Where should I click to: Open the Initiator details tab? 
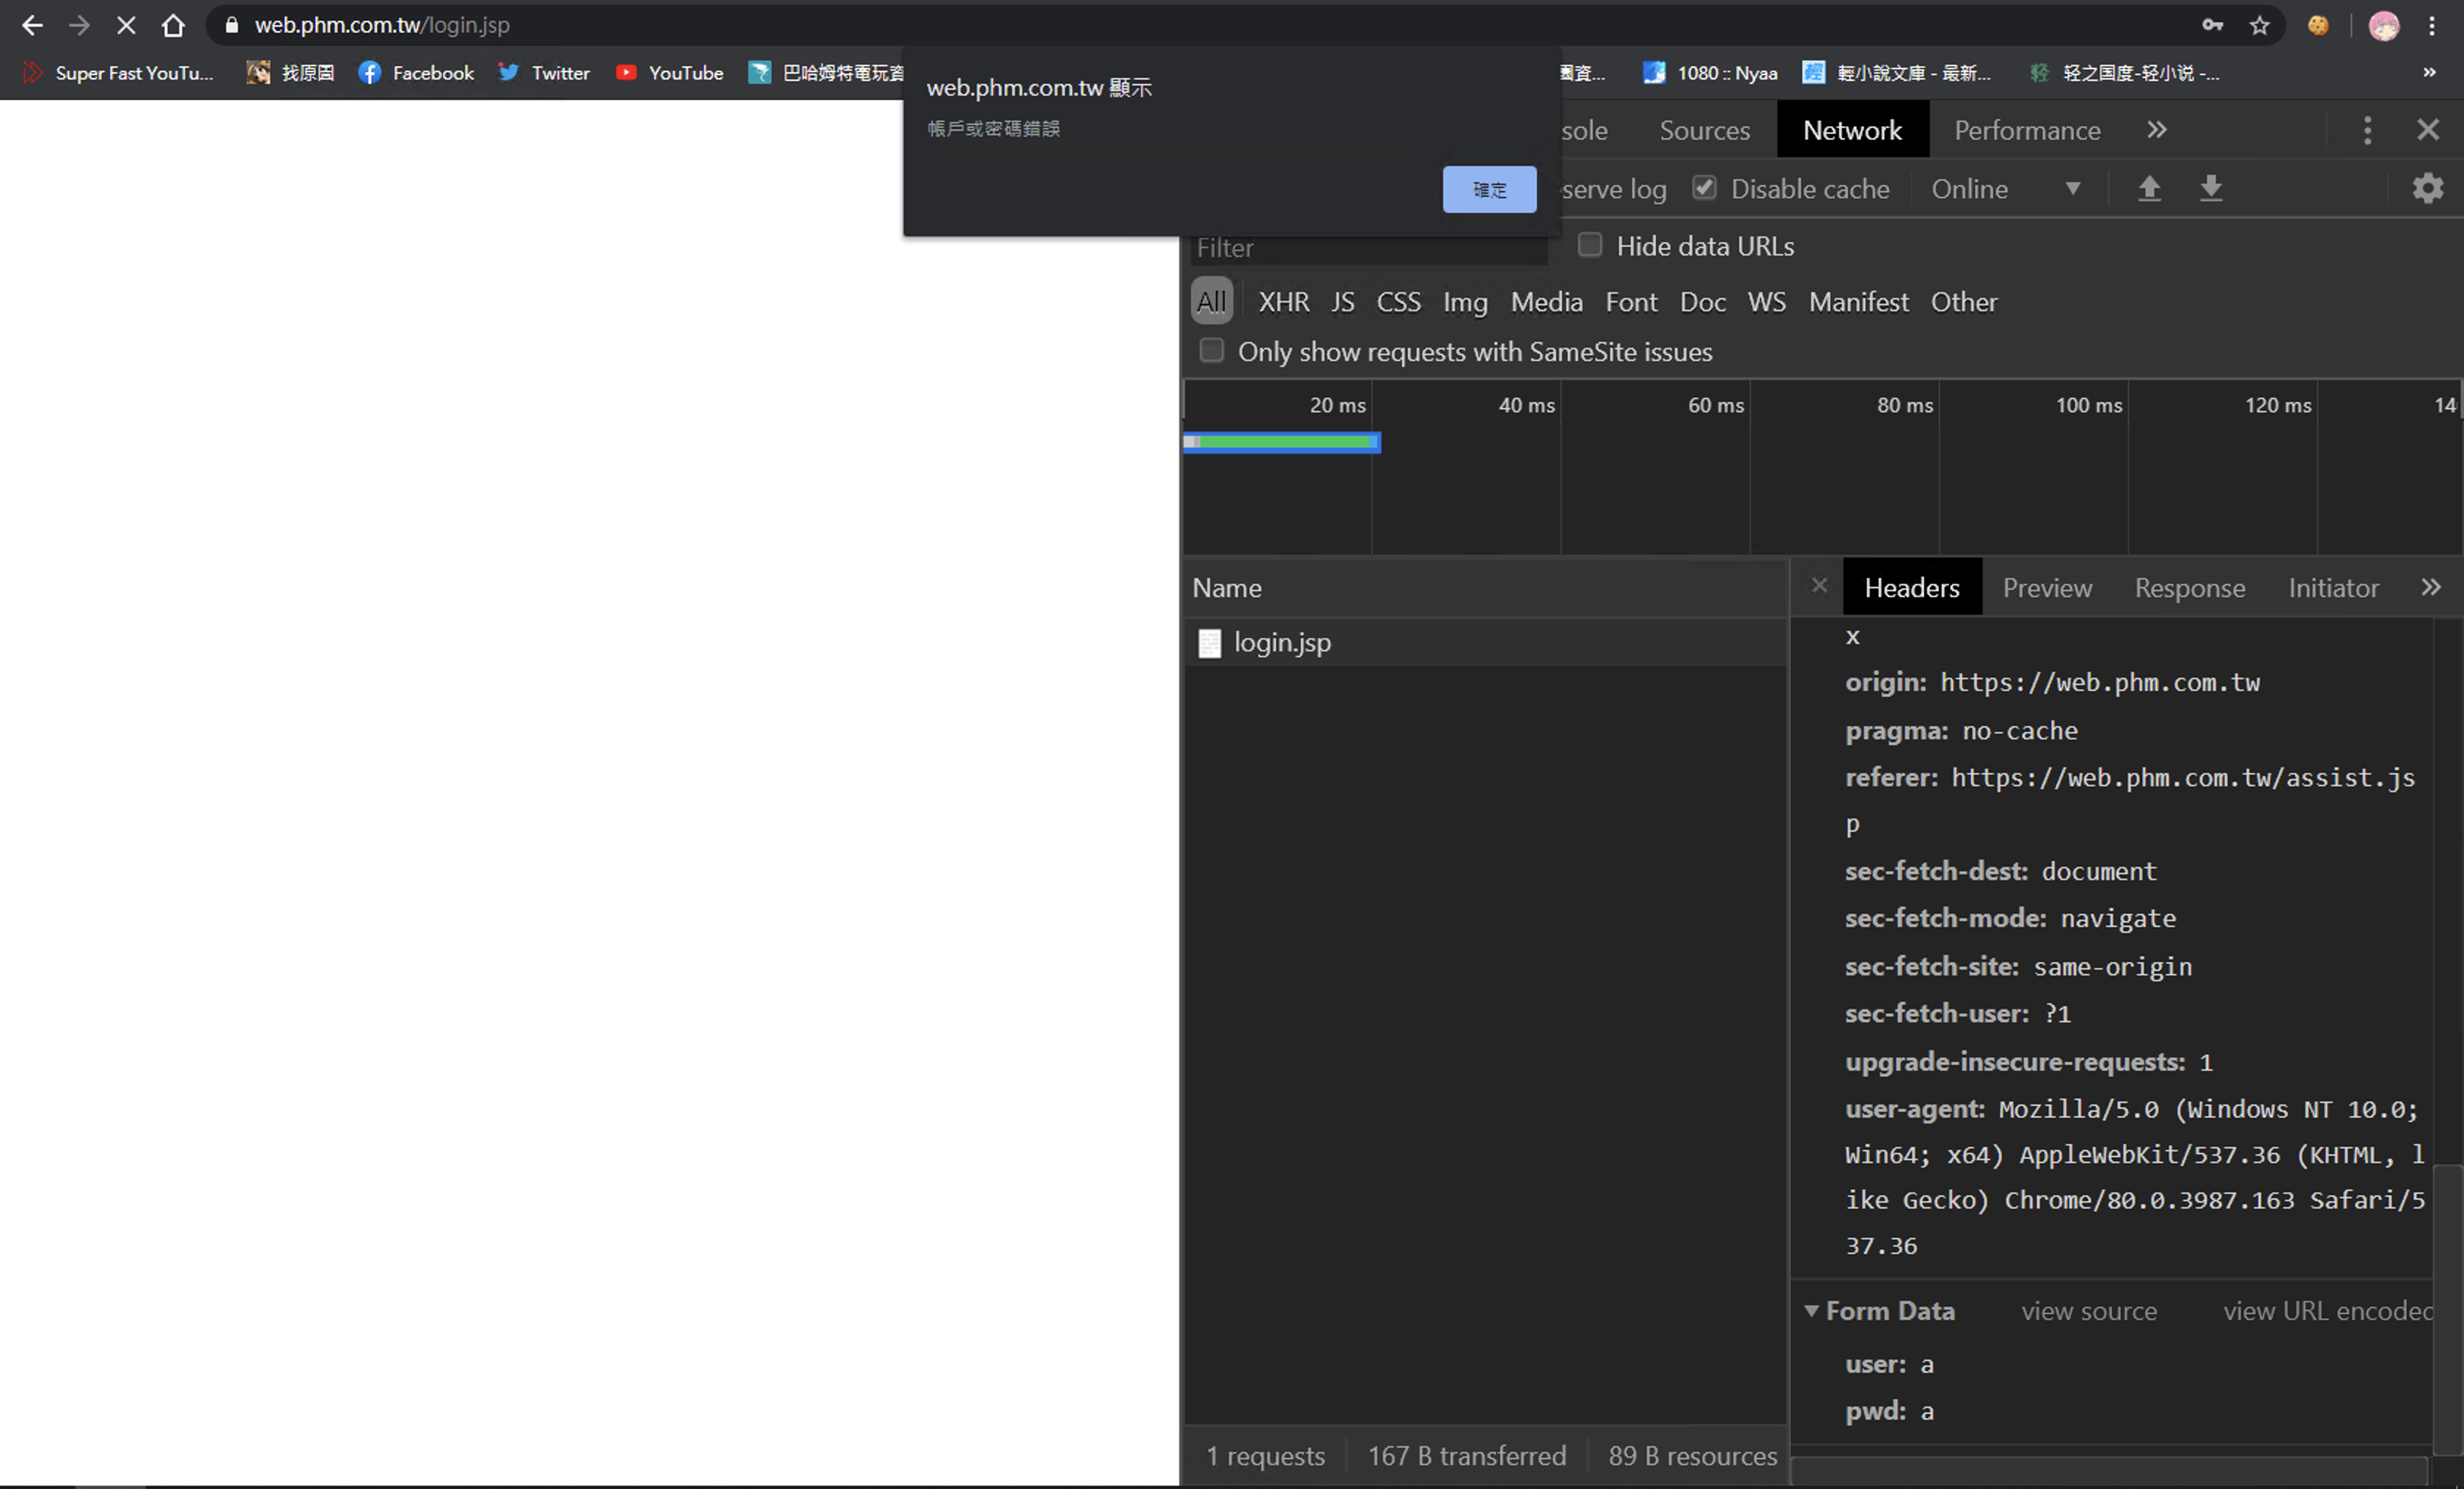2333,588
